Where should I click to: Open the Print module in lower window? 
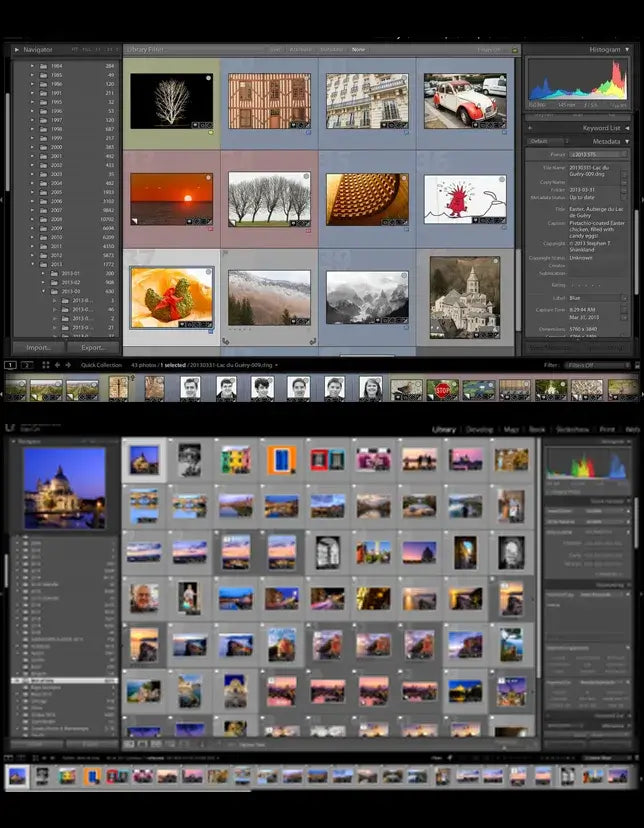607,429
